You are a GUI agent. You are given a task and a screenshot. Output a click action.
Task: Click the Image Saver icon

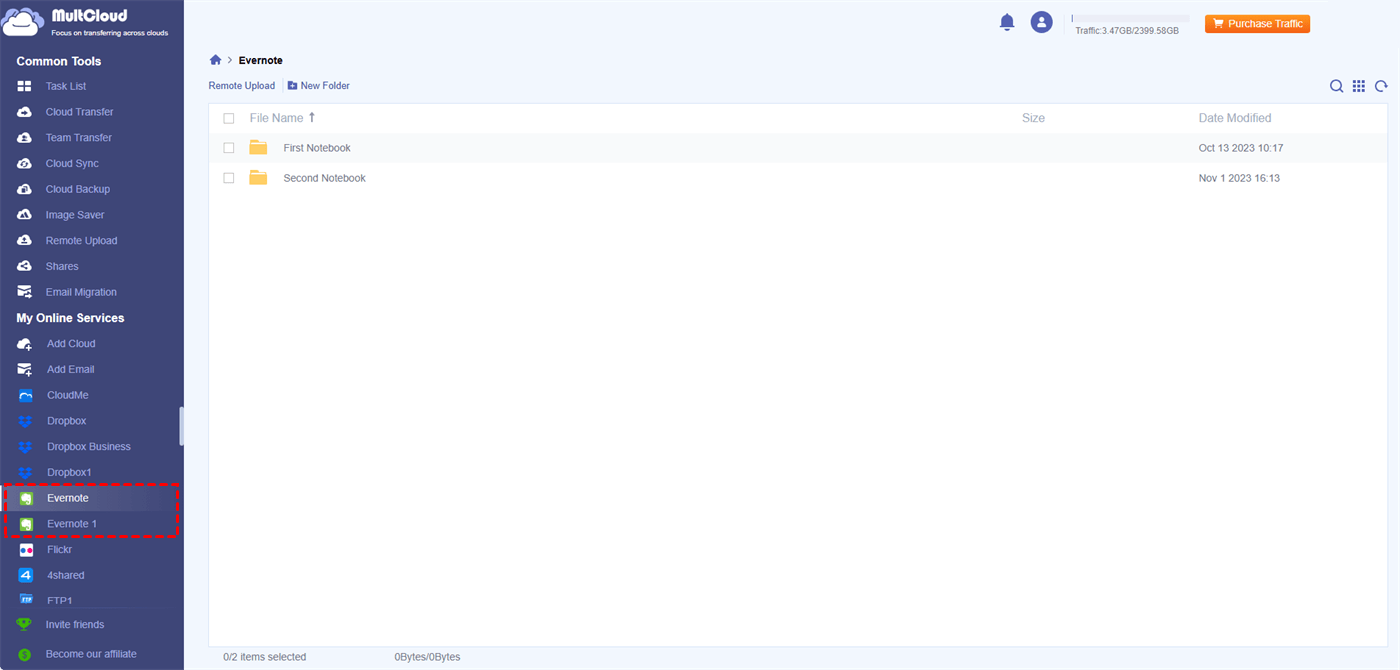point(25,215)
